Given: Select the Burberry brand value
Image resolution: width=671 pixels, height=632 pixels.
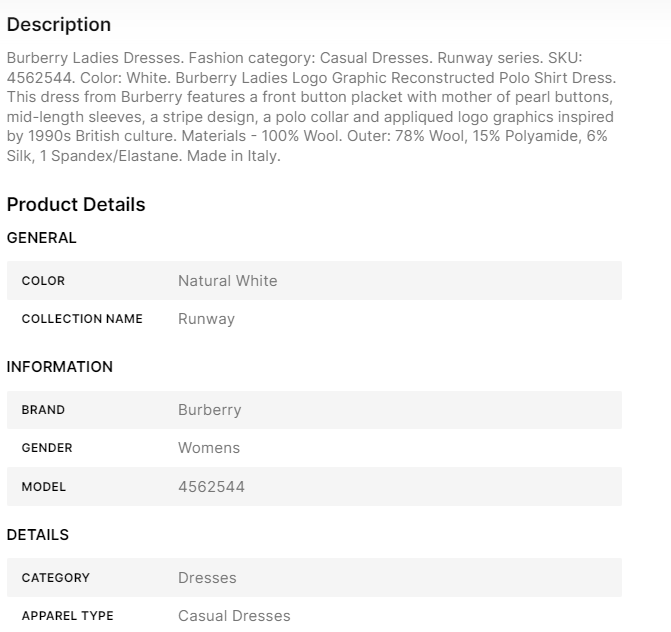Looking at the screenshot, I should pos(209,410).
